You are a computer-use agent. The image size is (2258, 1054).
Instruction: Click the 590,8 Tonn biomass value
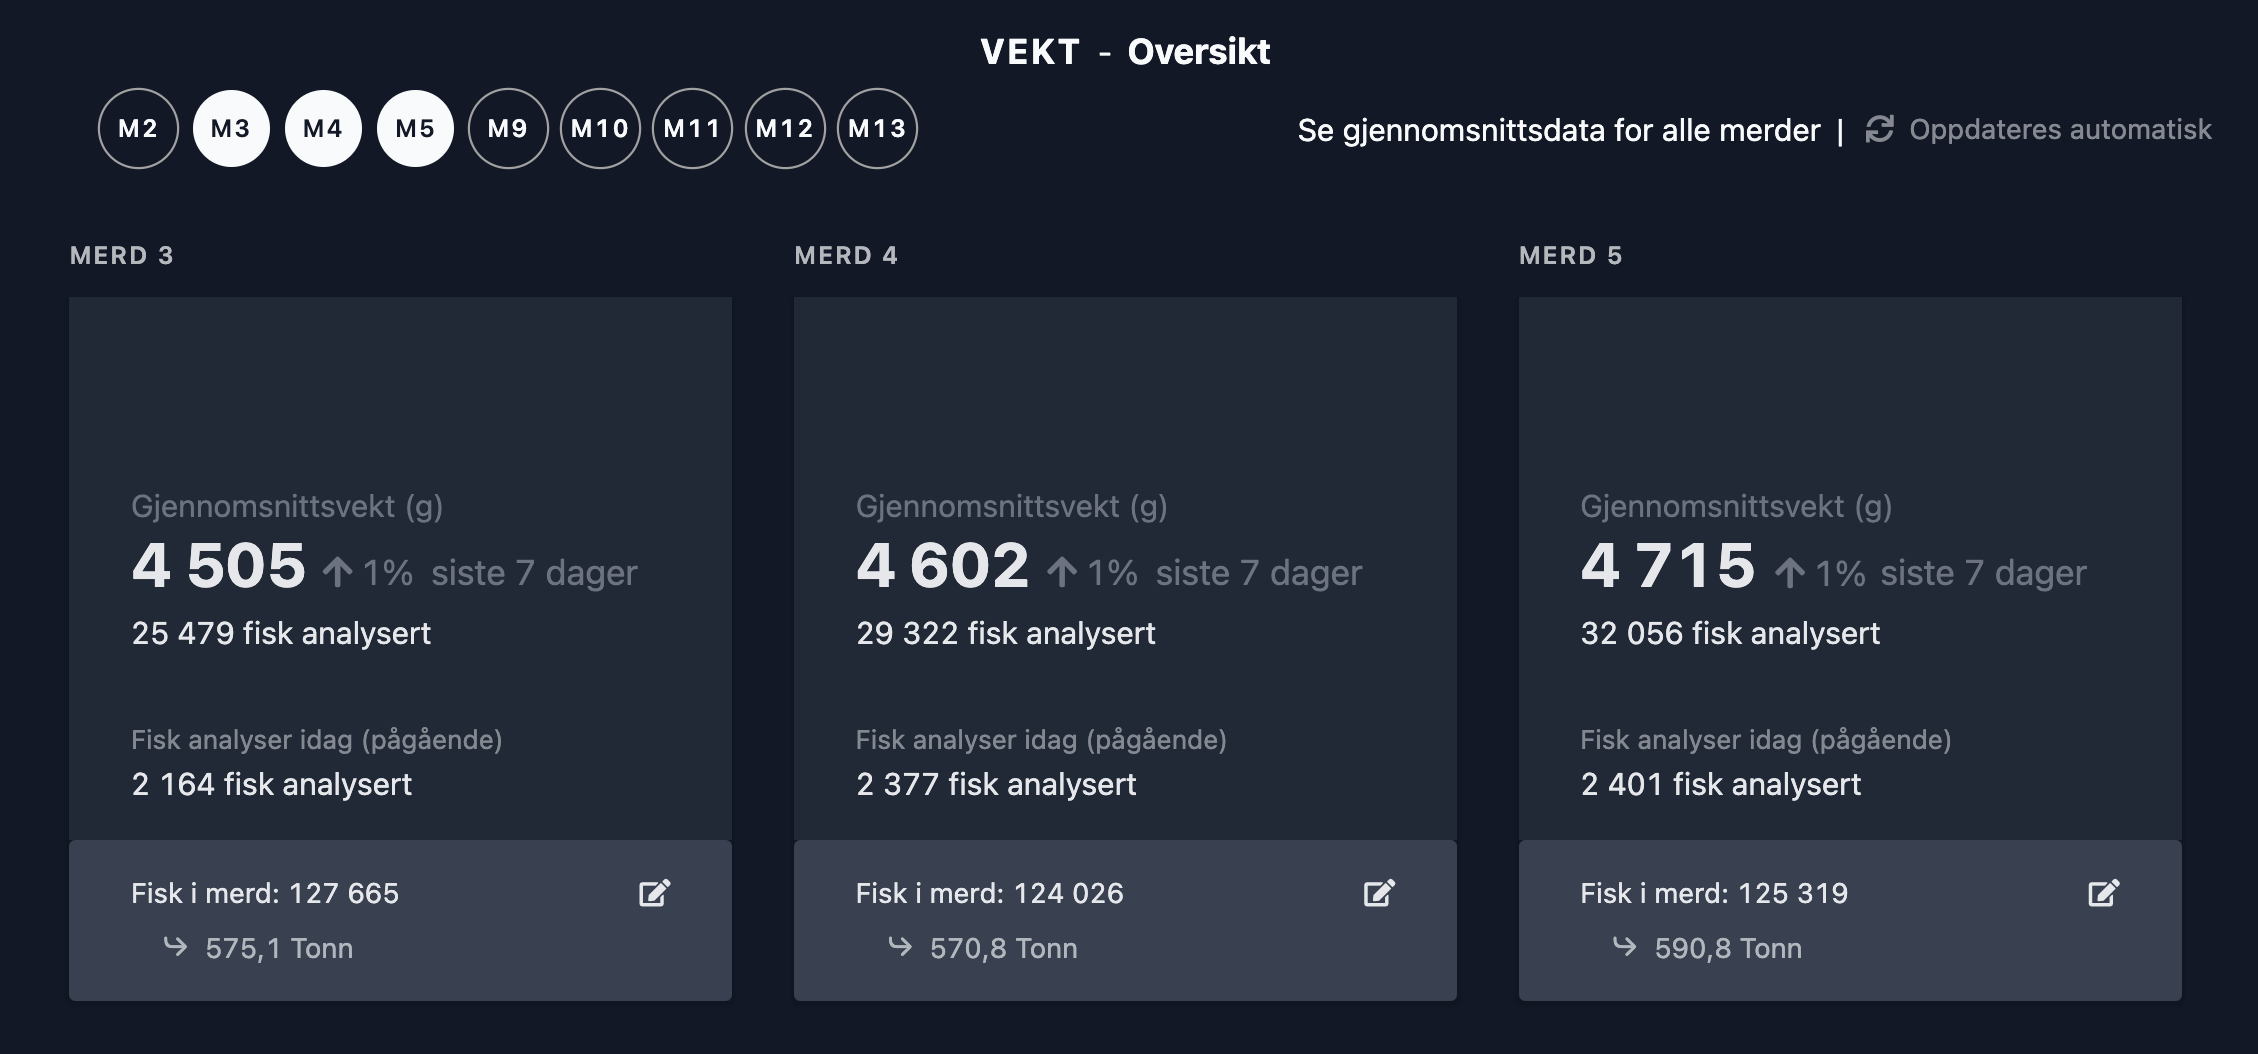pos(1728,948)
